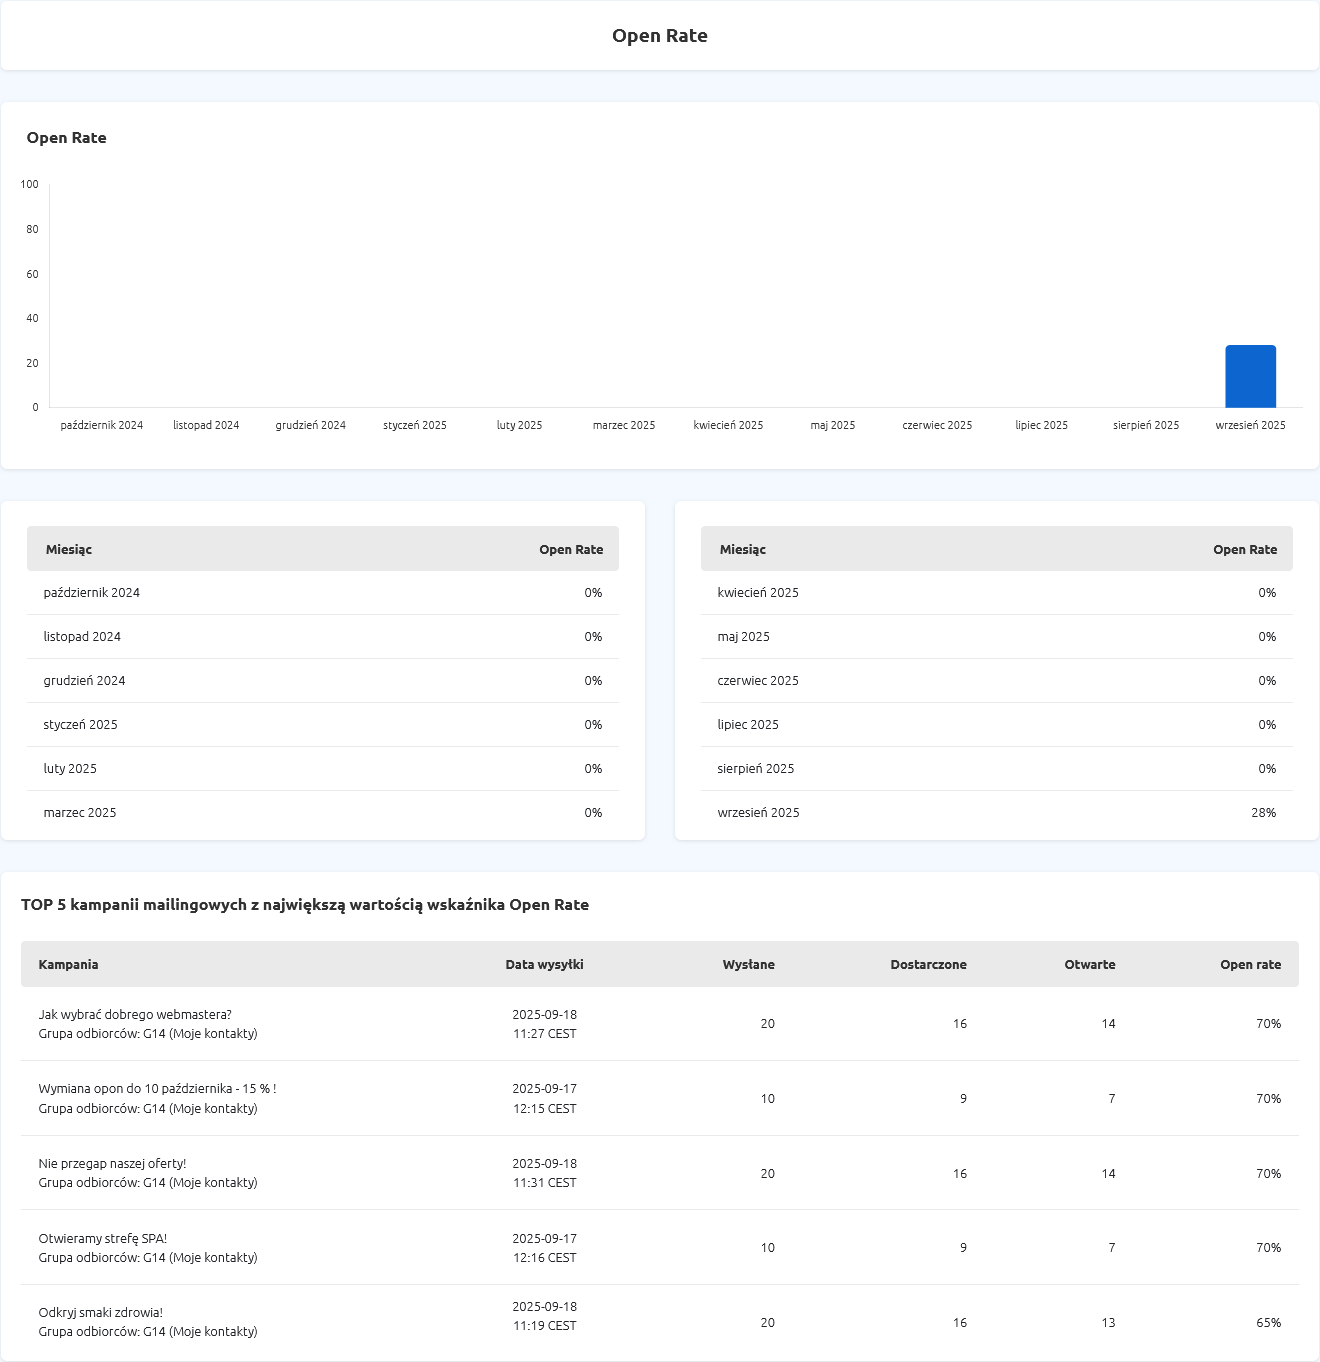This screenshot has width=1320, height=1362.
Task: Click the 'Odkryj smaki zdrowia!' campaign
Action: [x=100, y=1312]
